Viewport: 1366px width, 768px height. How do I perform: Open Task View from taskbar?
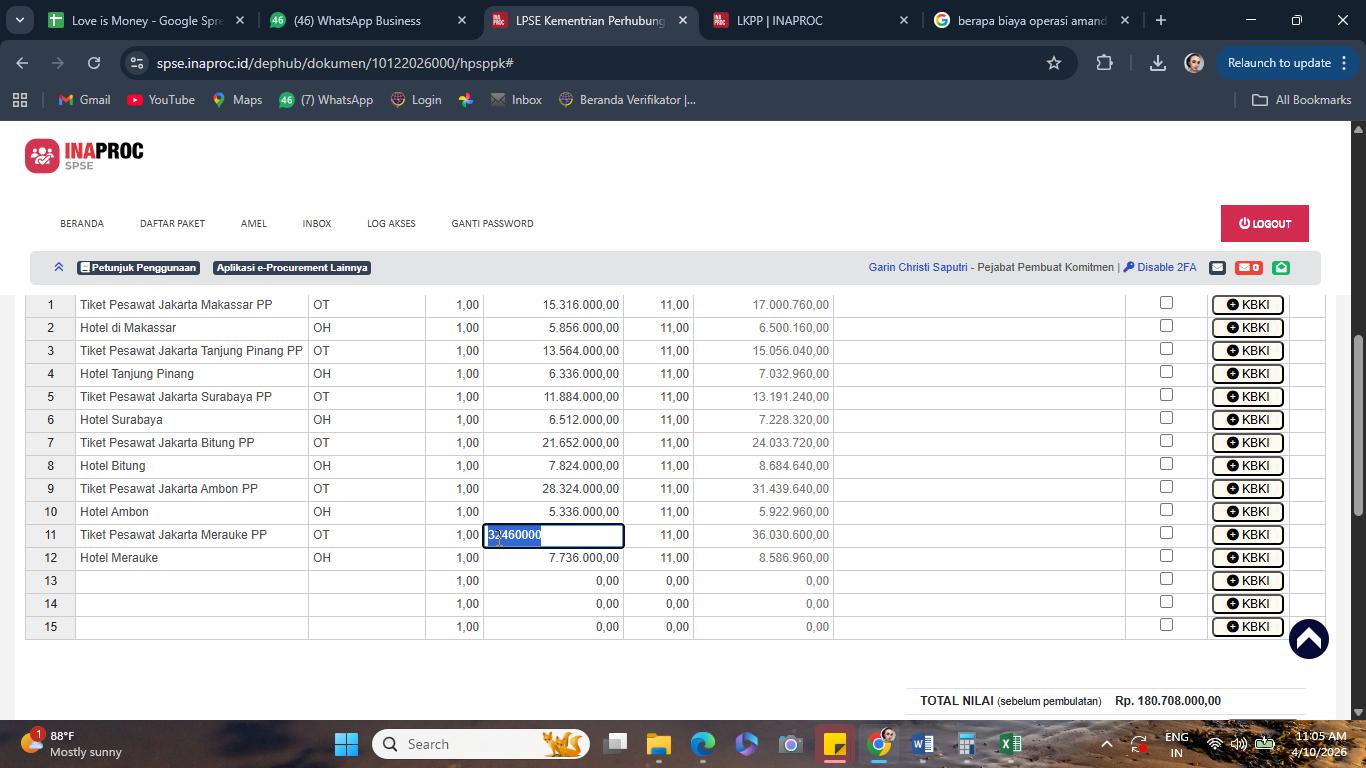click(615, 744)
